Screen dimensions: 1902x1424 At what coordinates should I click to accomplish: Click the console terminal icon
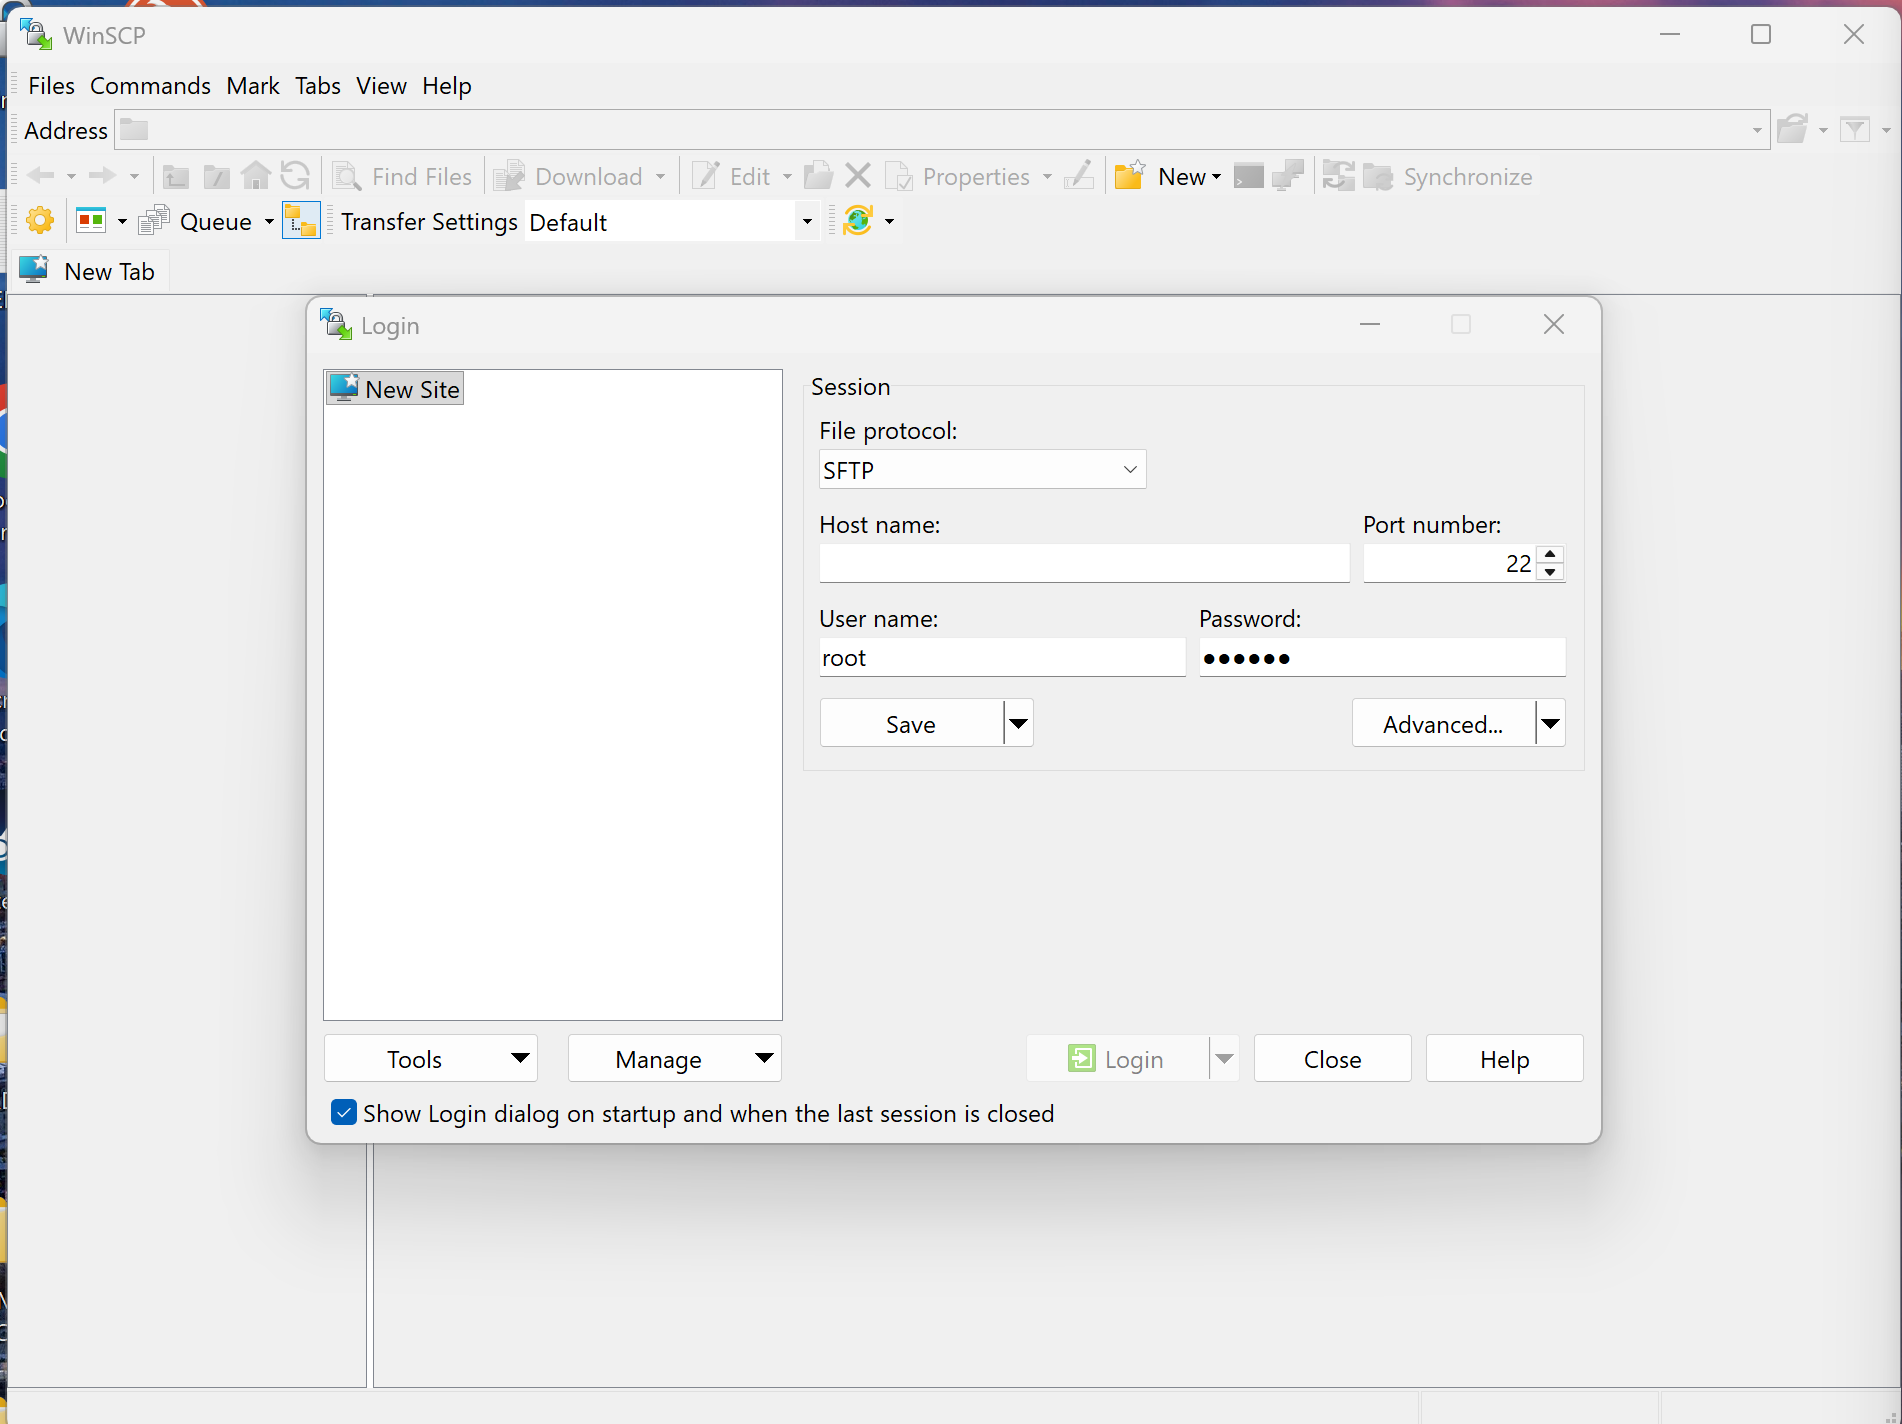click(1249, 176)
